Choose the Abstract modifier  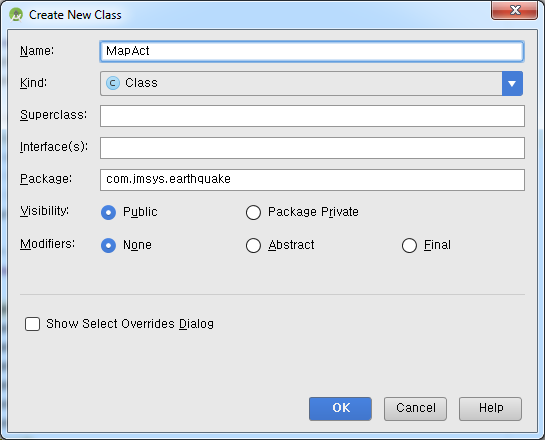click(x=253, y=245)
